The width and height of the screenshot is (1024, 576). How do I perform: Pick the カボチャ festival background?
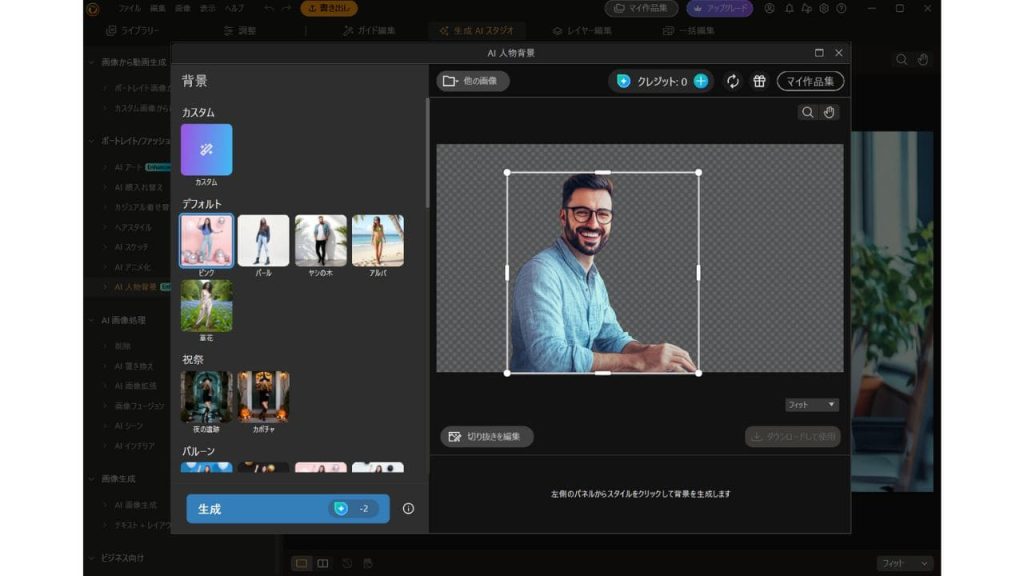(263, 397)
